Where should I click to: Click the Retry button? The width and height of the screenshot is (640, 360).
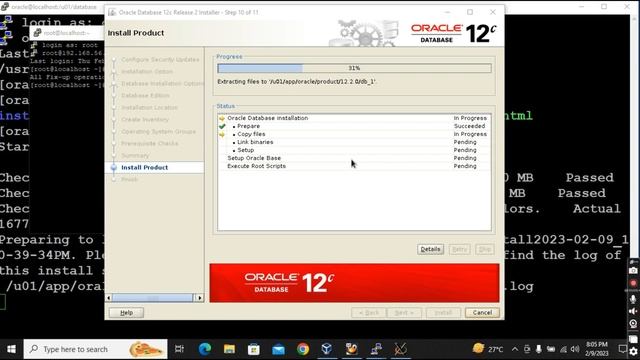pyautogui.click(x=459, y=249)
